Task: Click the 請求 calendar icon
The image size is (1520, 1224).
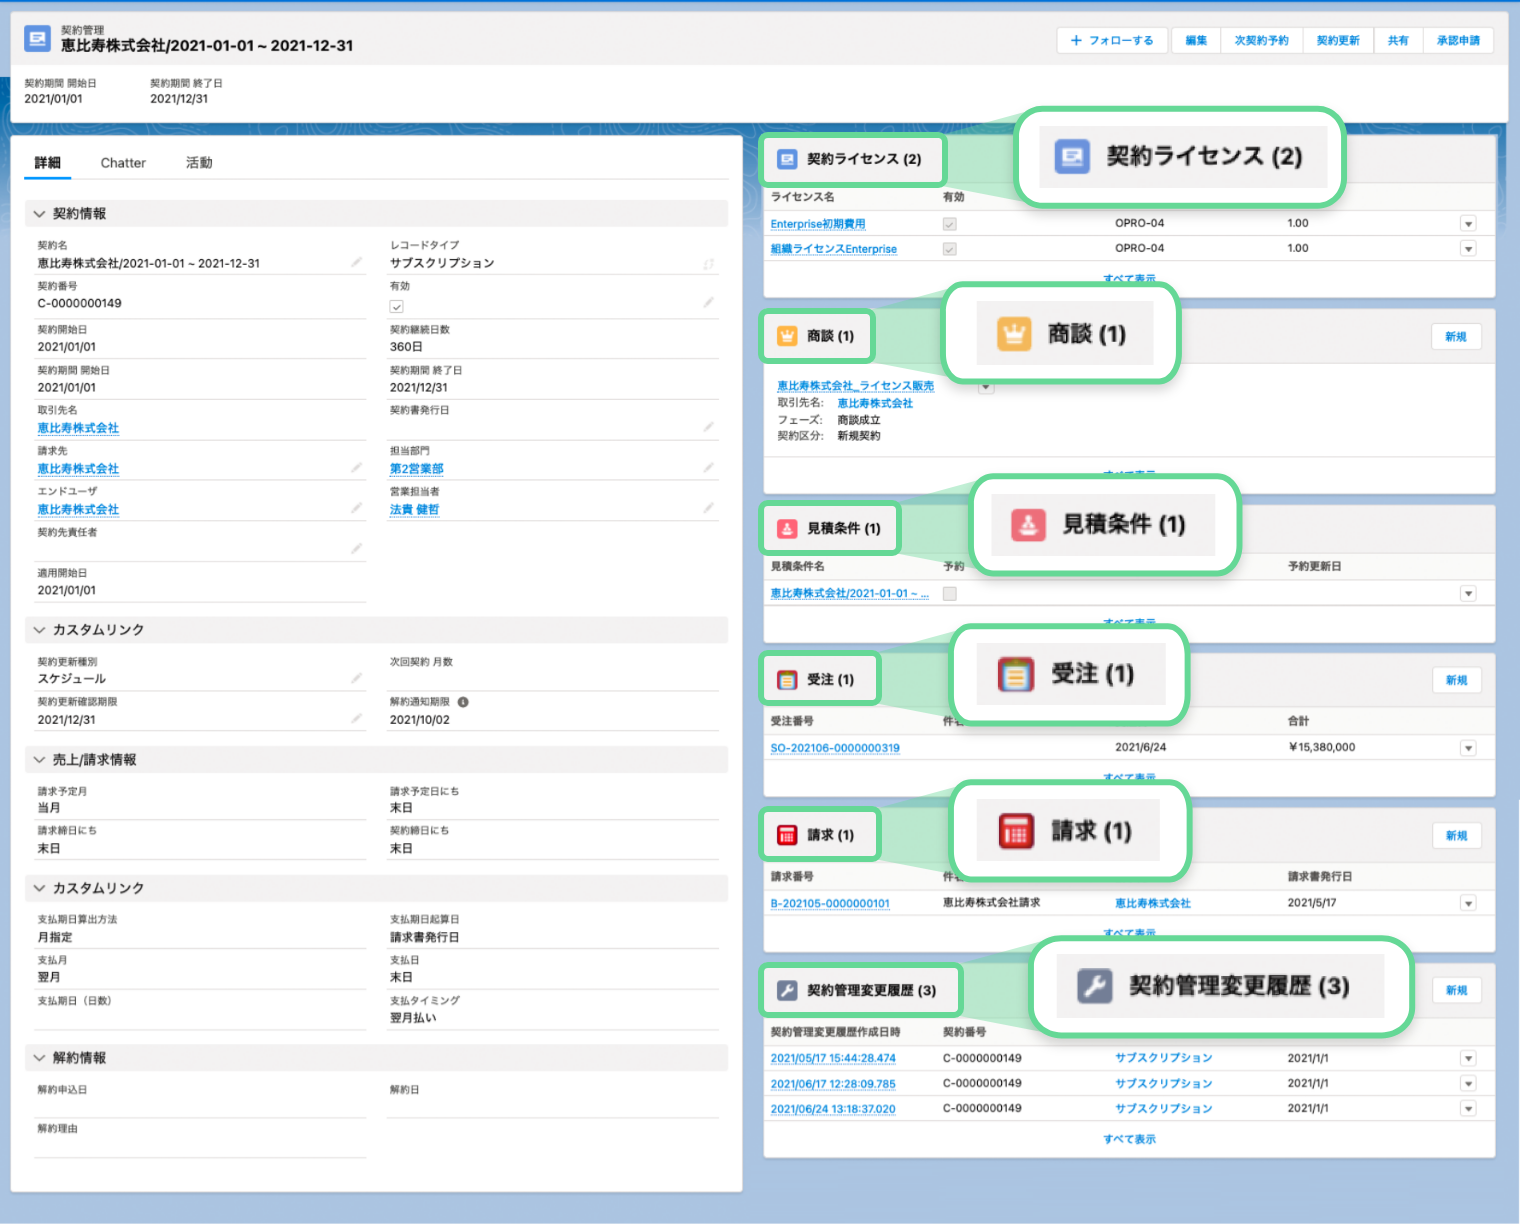Action: coord(787,835)
